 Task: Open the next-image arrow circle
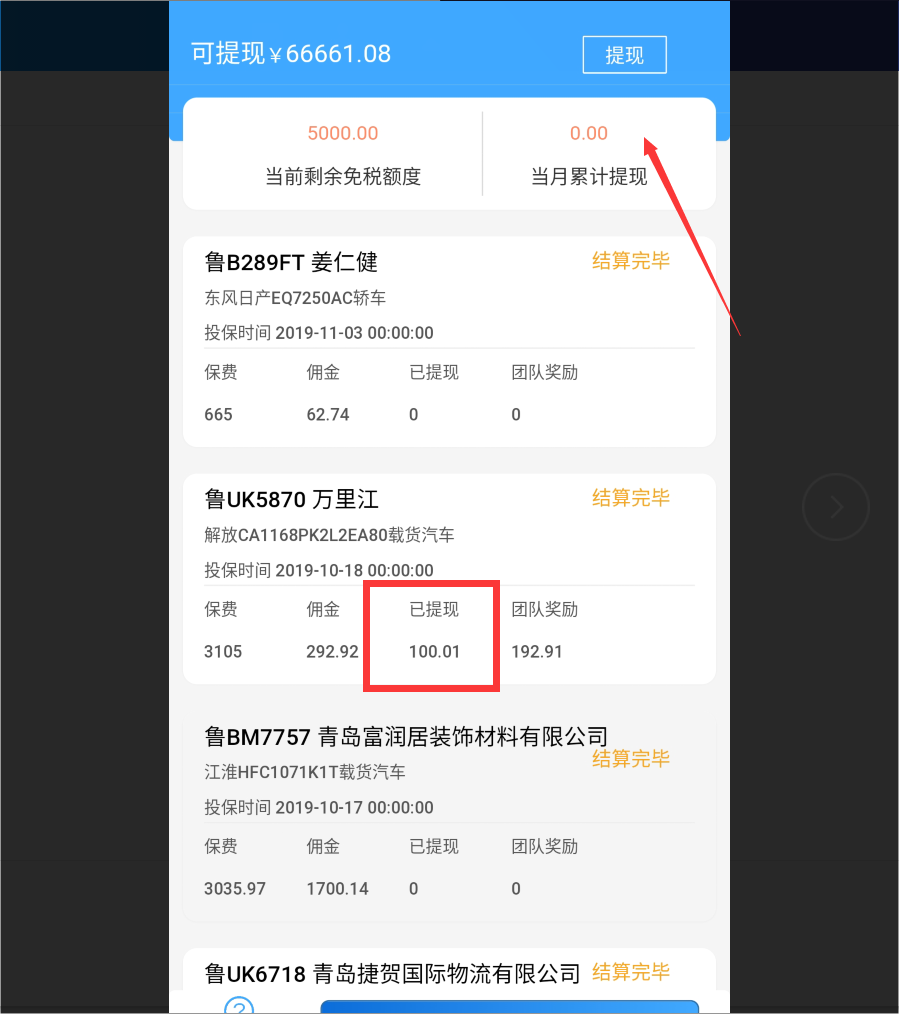[x=836, y=507]
